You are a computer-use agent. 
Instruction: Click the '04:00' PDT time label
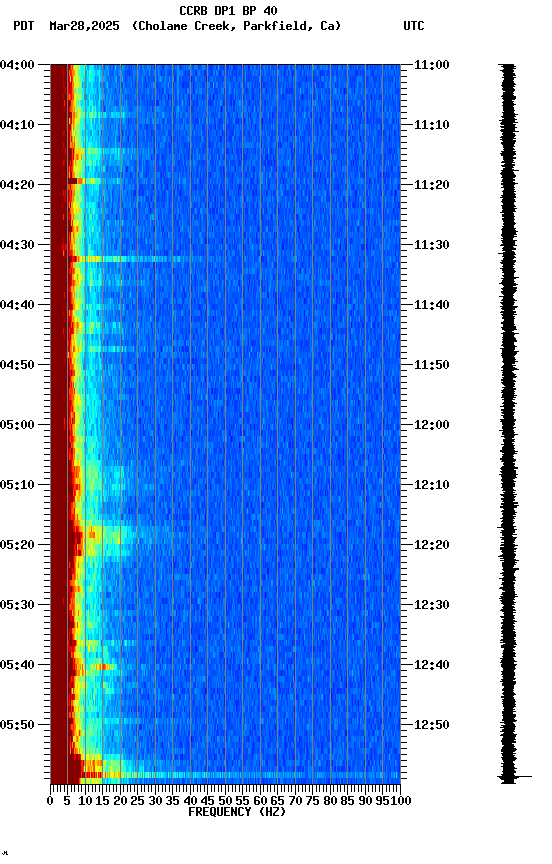click(x=17, y=65)
